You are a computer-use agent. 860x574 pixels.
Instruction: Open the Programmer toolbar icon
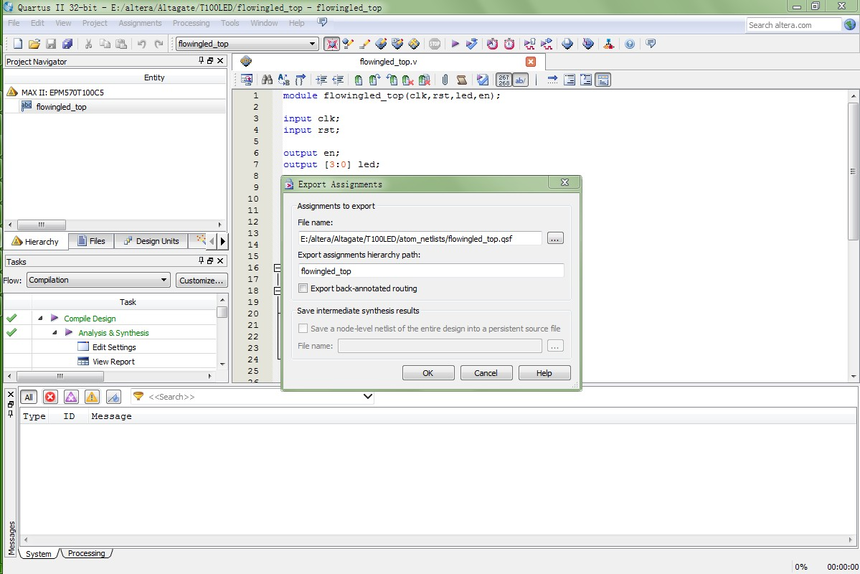[x=588, y=44]
